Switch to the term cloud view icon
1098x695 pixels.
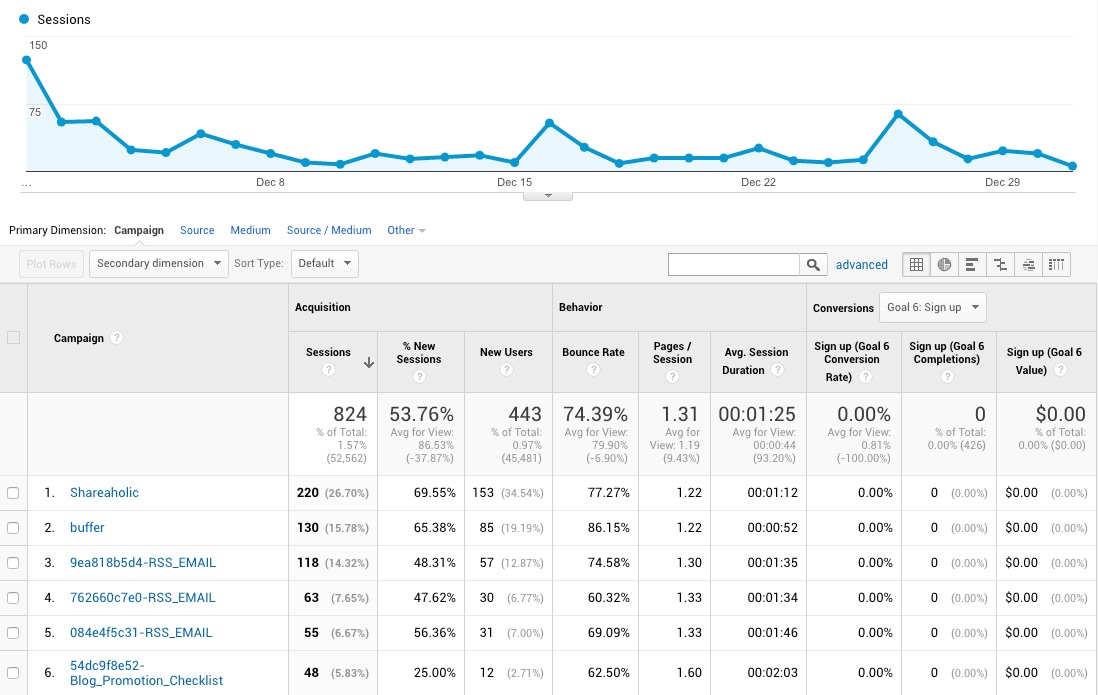tap(1028, 264)
